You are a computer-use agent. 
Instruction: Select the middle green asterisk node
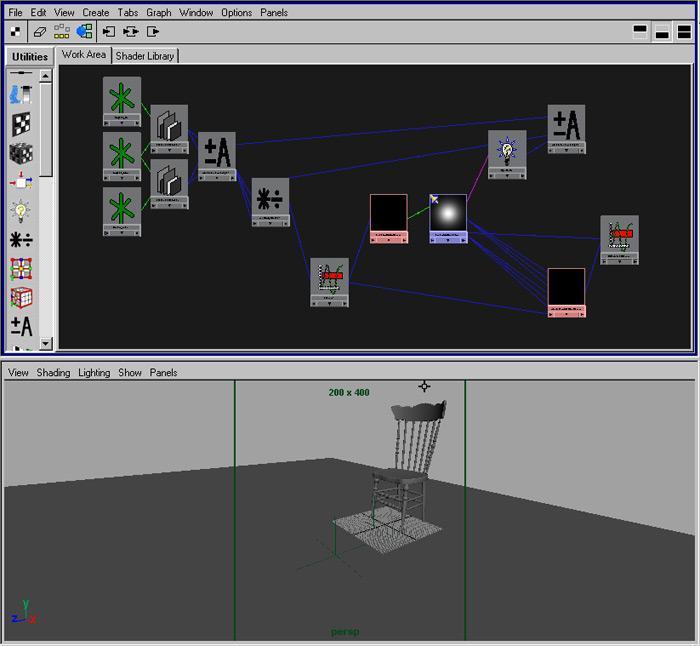(x=122, y=156)
